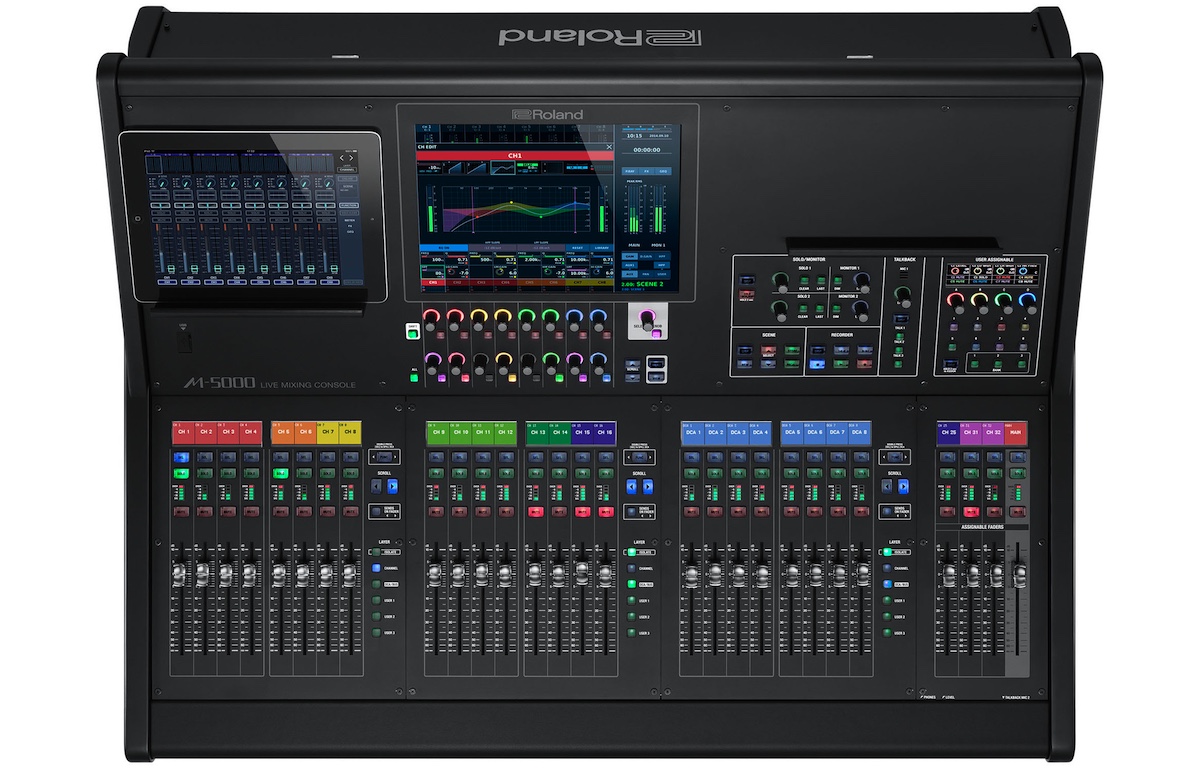Viewport: 1200px width, 776px height.
Task: Solo channel CH 10
Action: (460, 472)
